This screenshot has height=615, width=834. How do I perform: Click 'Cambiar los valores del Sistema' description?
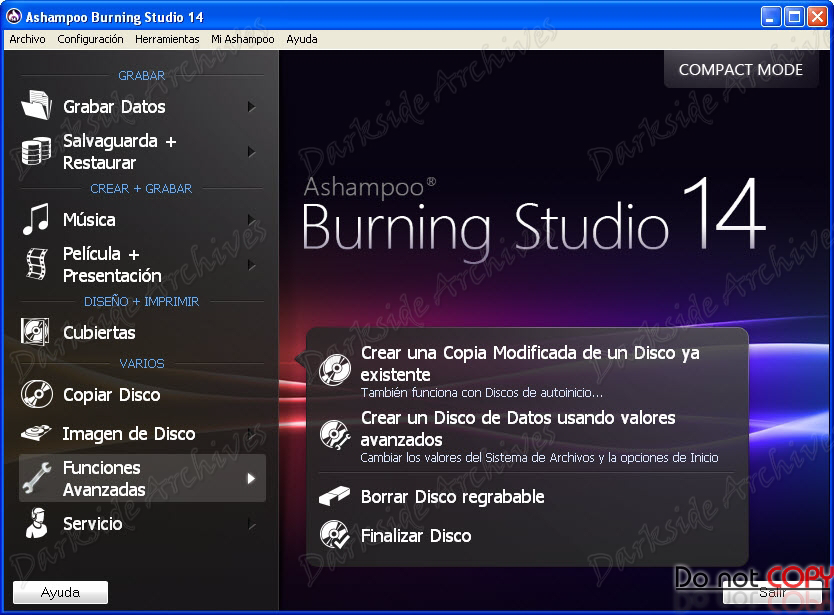point(539,458)
